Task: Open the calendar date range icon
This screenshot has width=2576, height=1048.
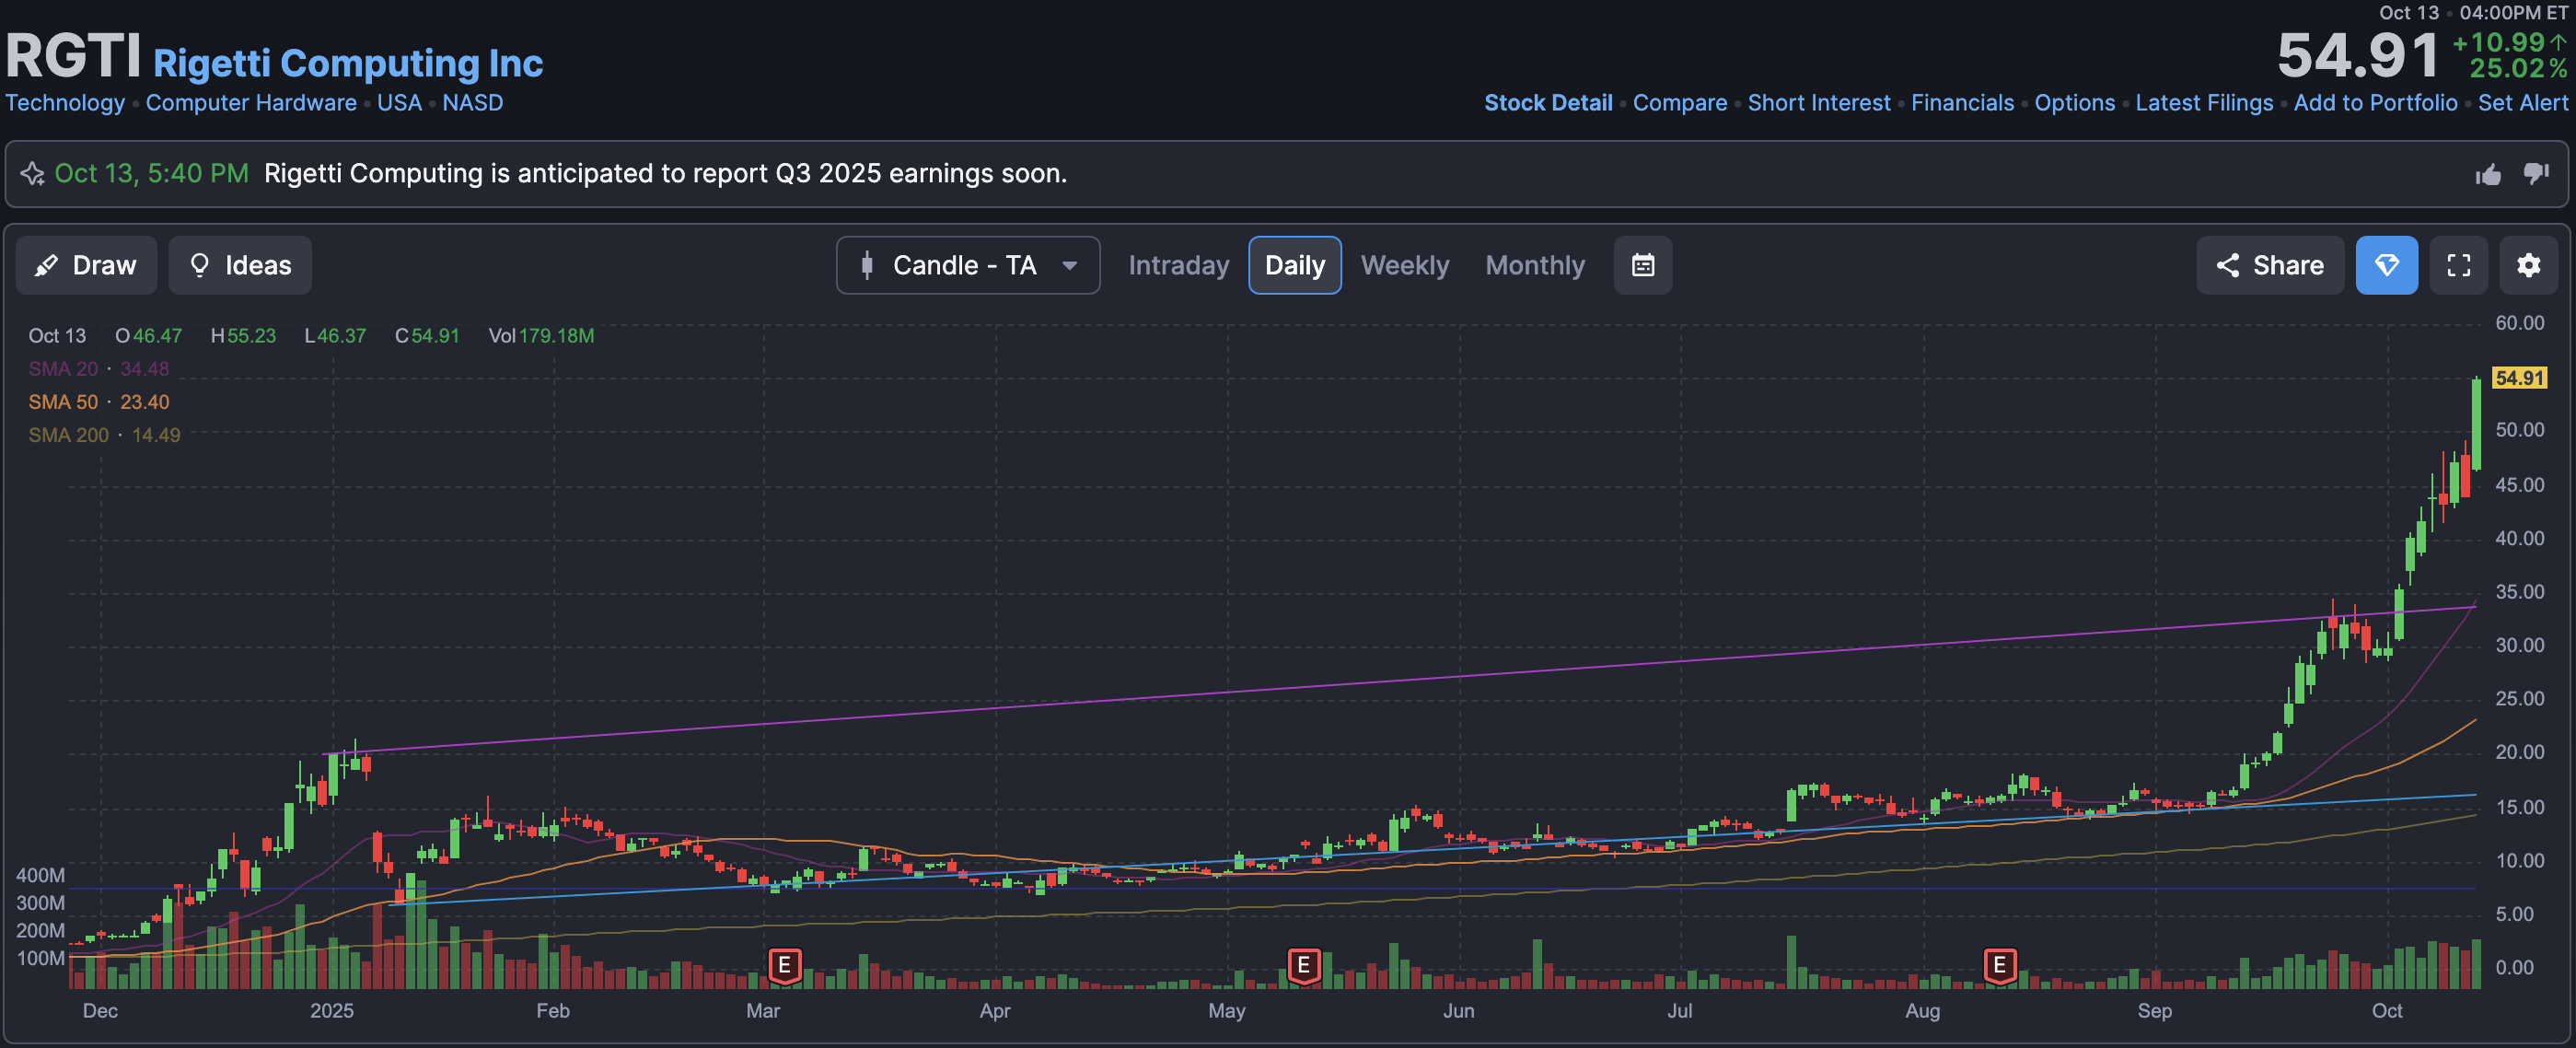Action: (x=1642, y=265)
